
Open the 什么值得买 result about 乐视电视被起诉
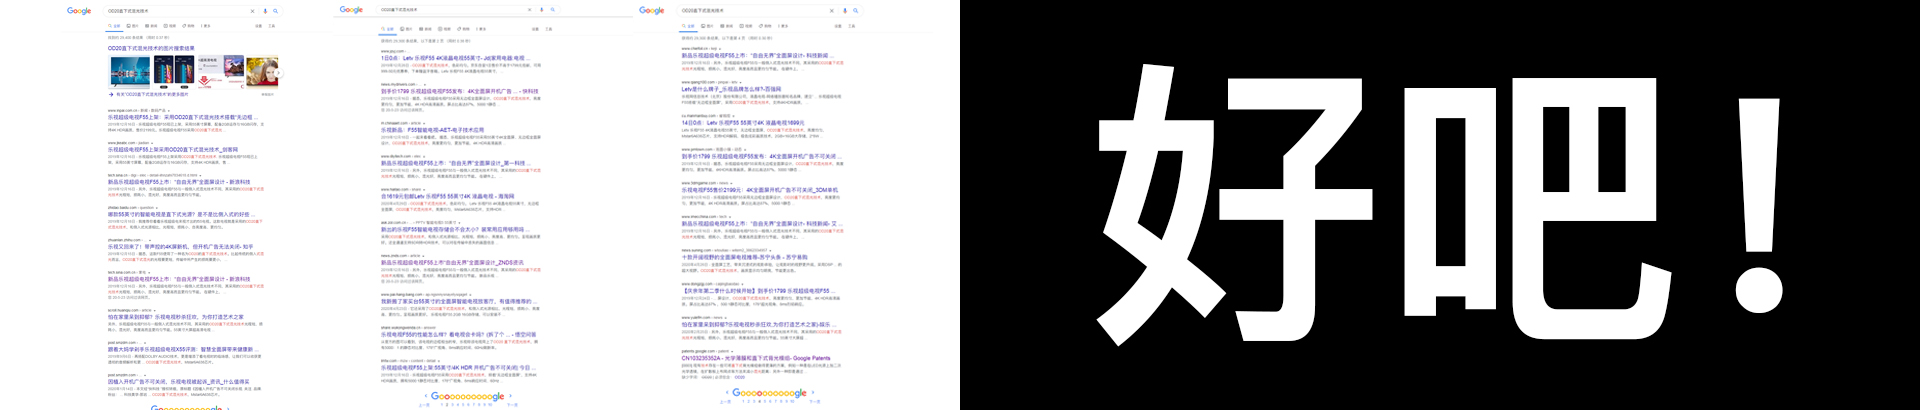coord(179,382)
